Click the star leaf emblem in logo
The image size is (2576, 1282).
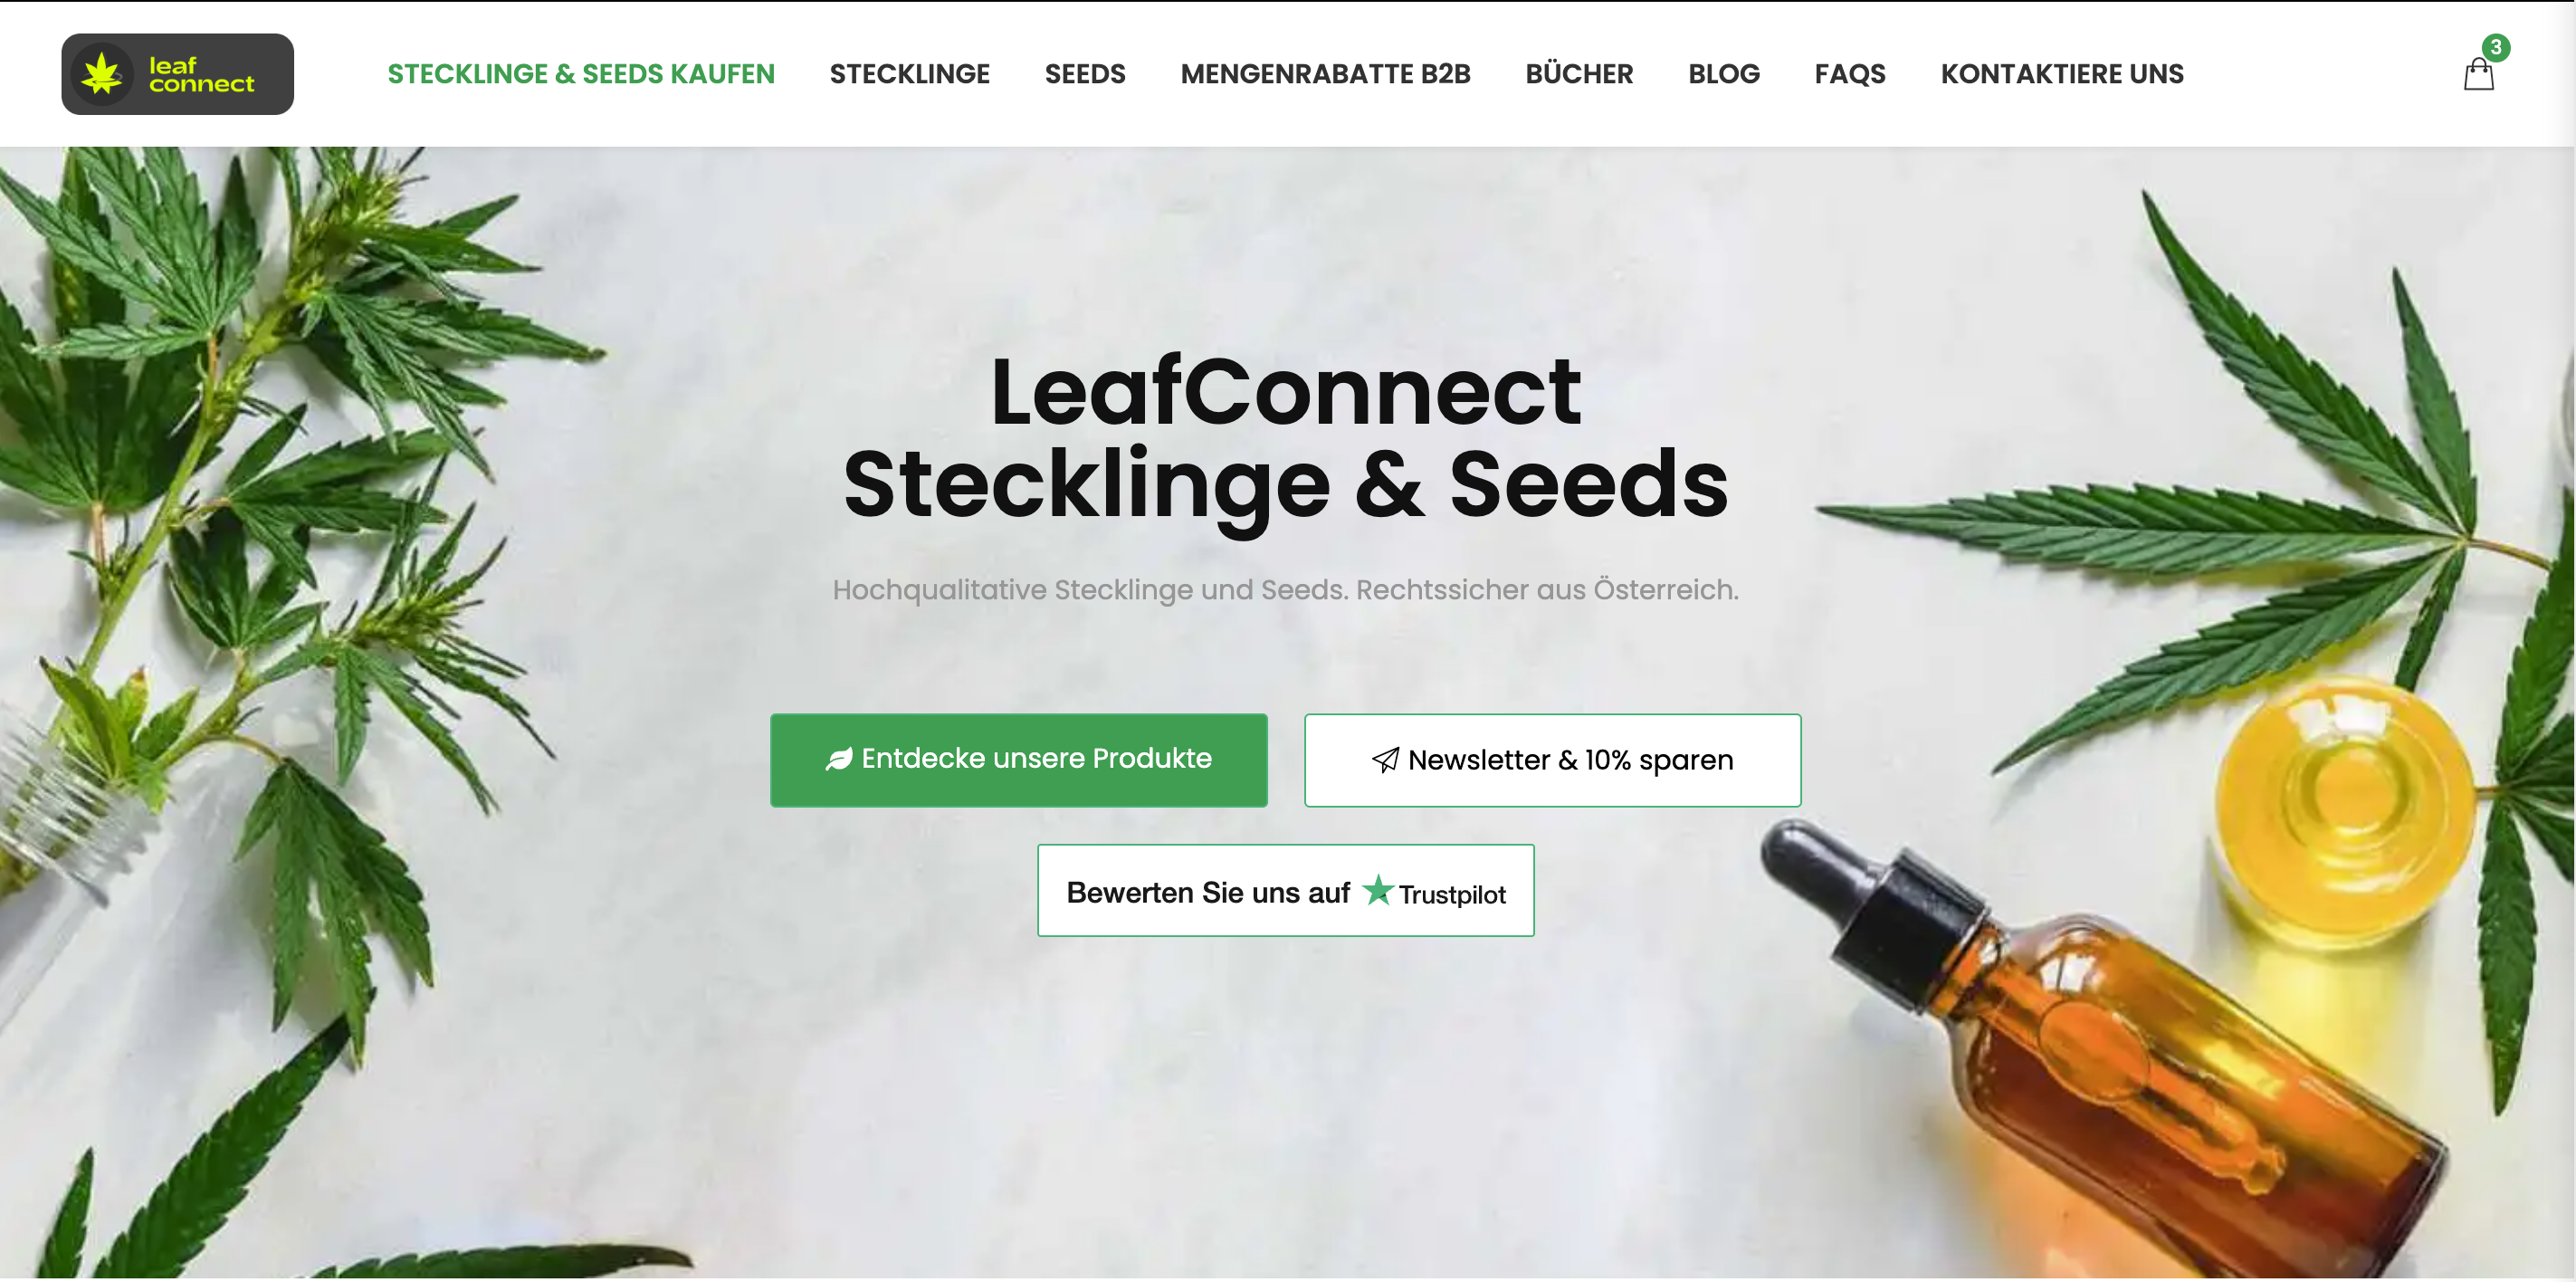click(102, 74)
